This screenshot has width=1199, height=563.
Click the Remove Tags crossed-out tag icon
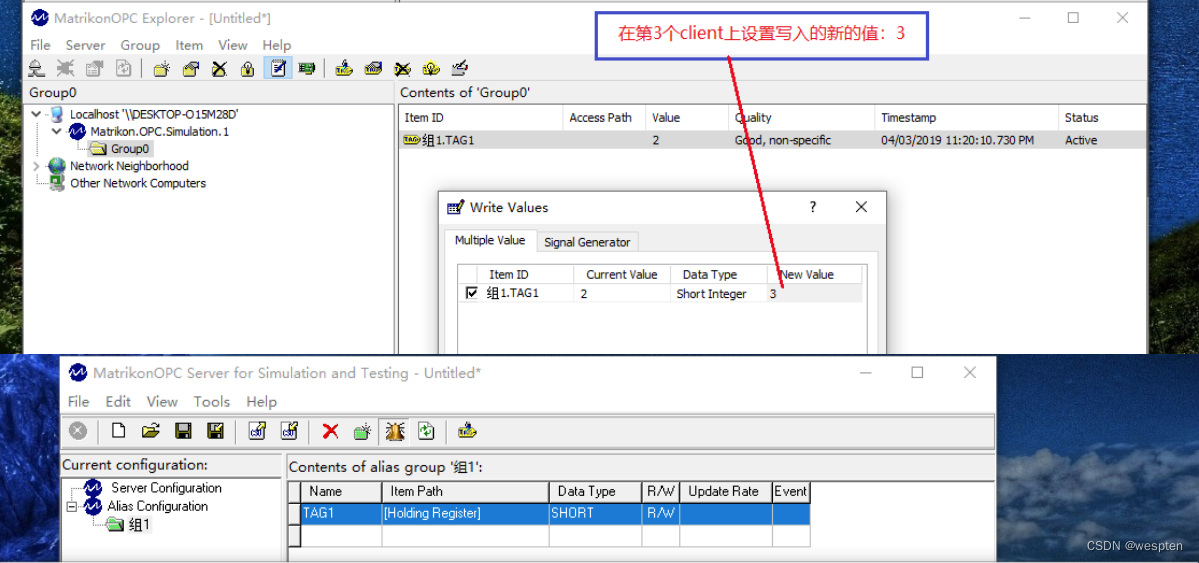[402, 69]
